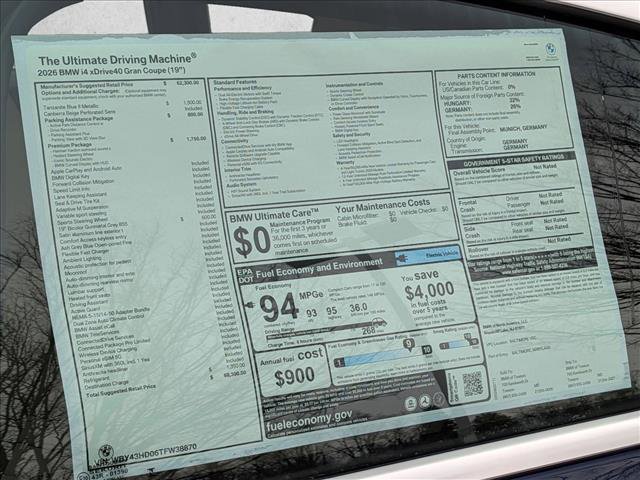Click 'Performance and Efficiency' subheading

[x=242, y=88]
